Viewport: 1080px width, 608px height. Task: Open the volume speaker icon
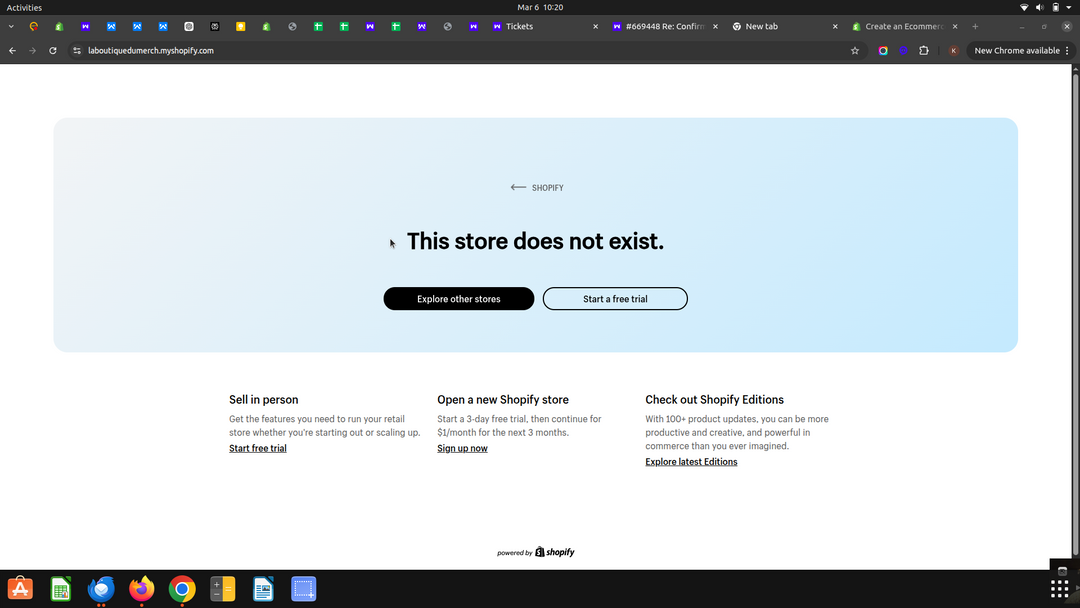1040,8
